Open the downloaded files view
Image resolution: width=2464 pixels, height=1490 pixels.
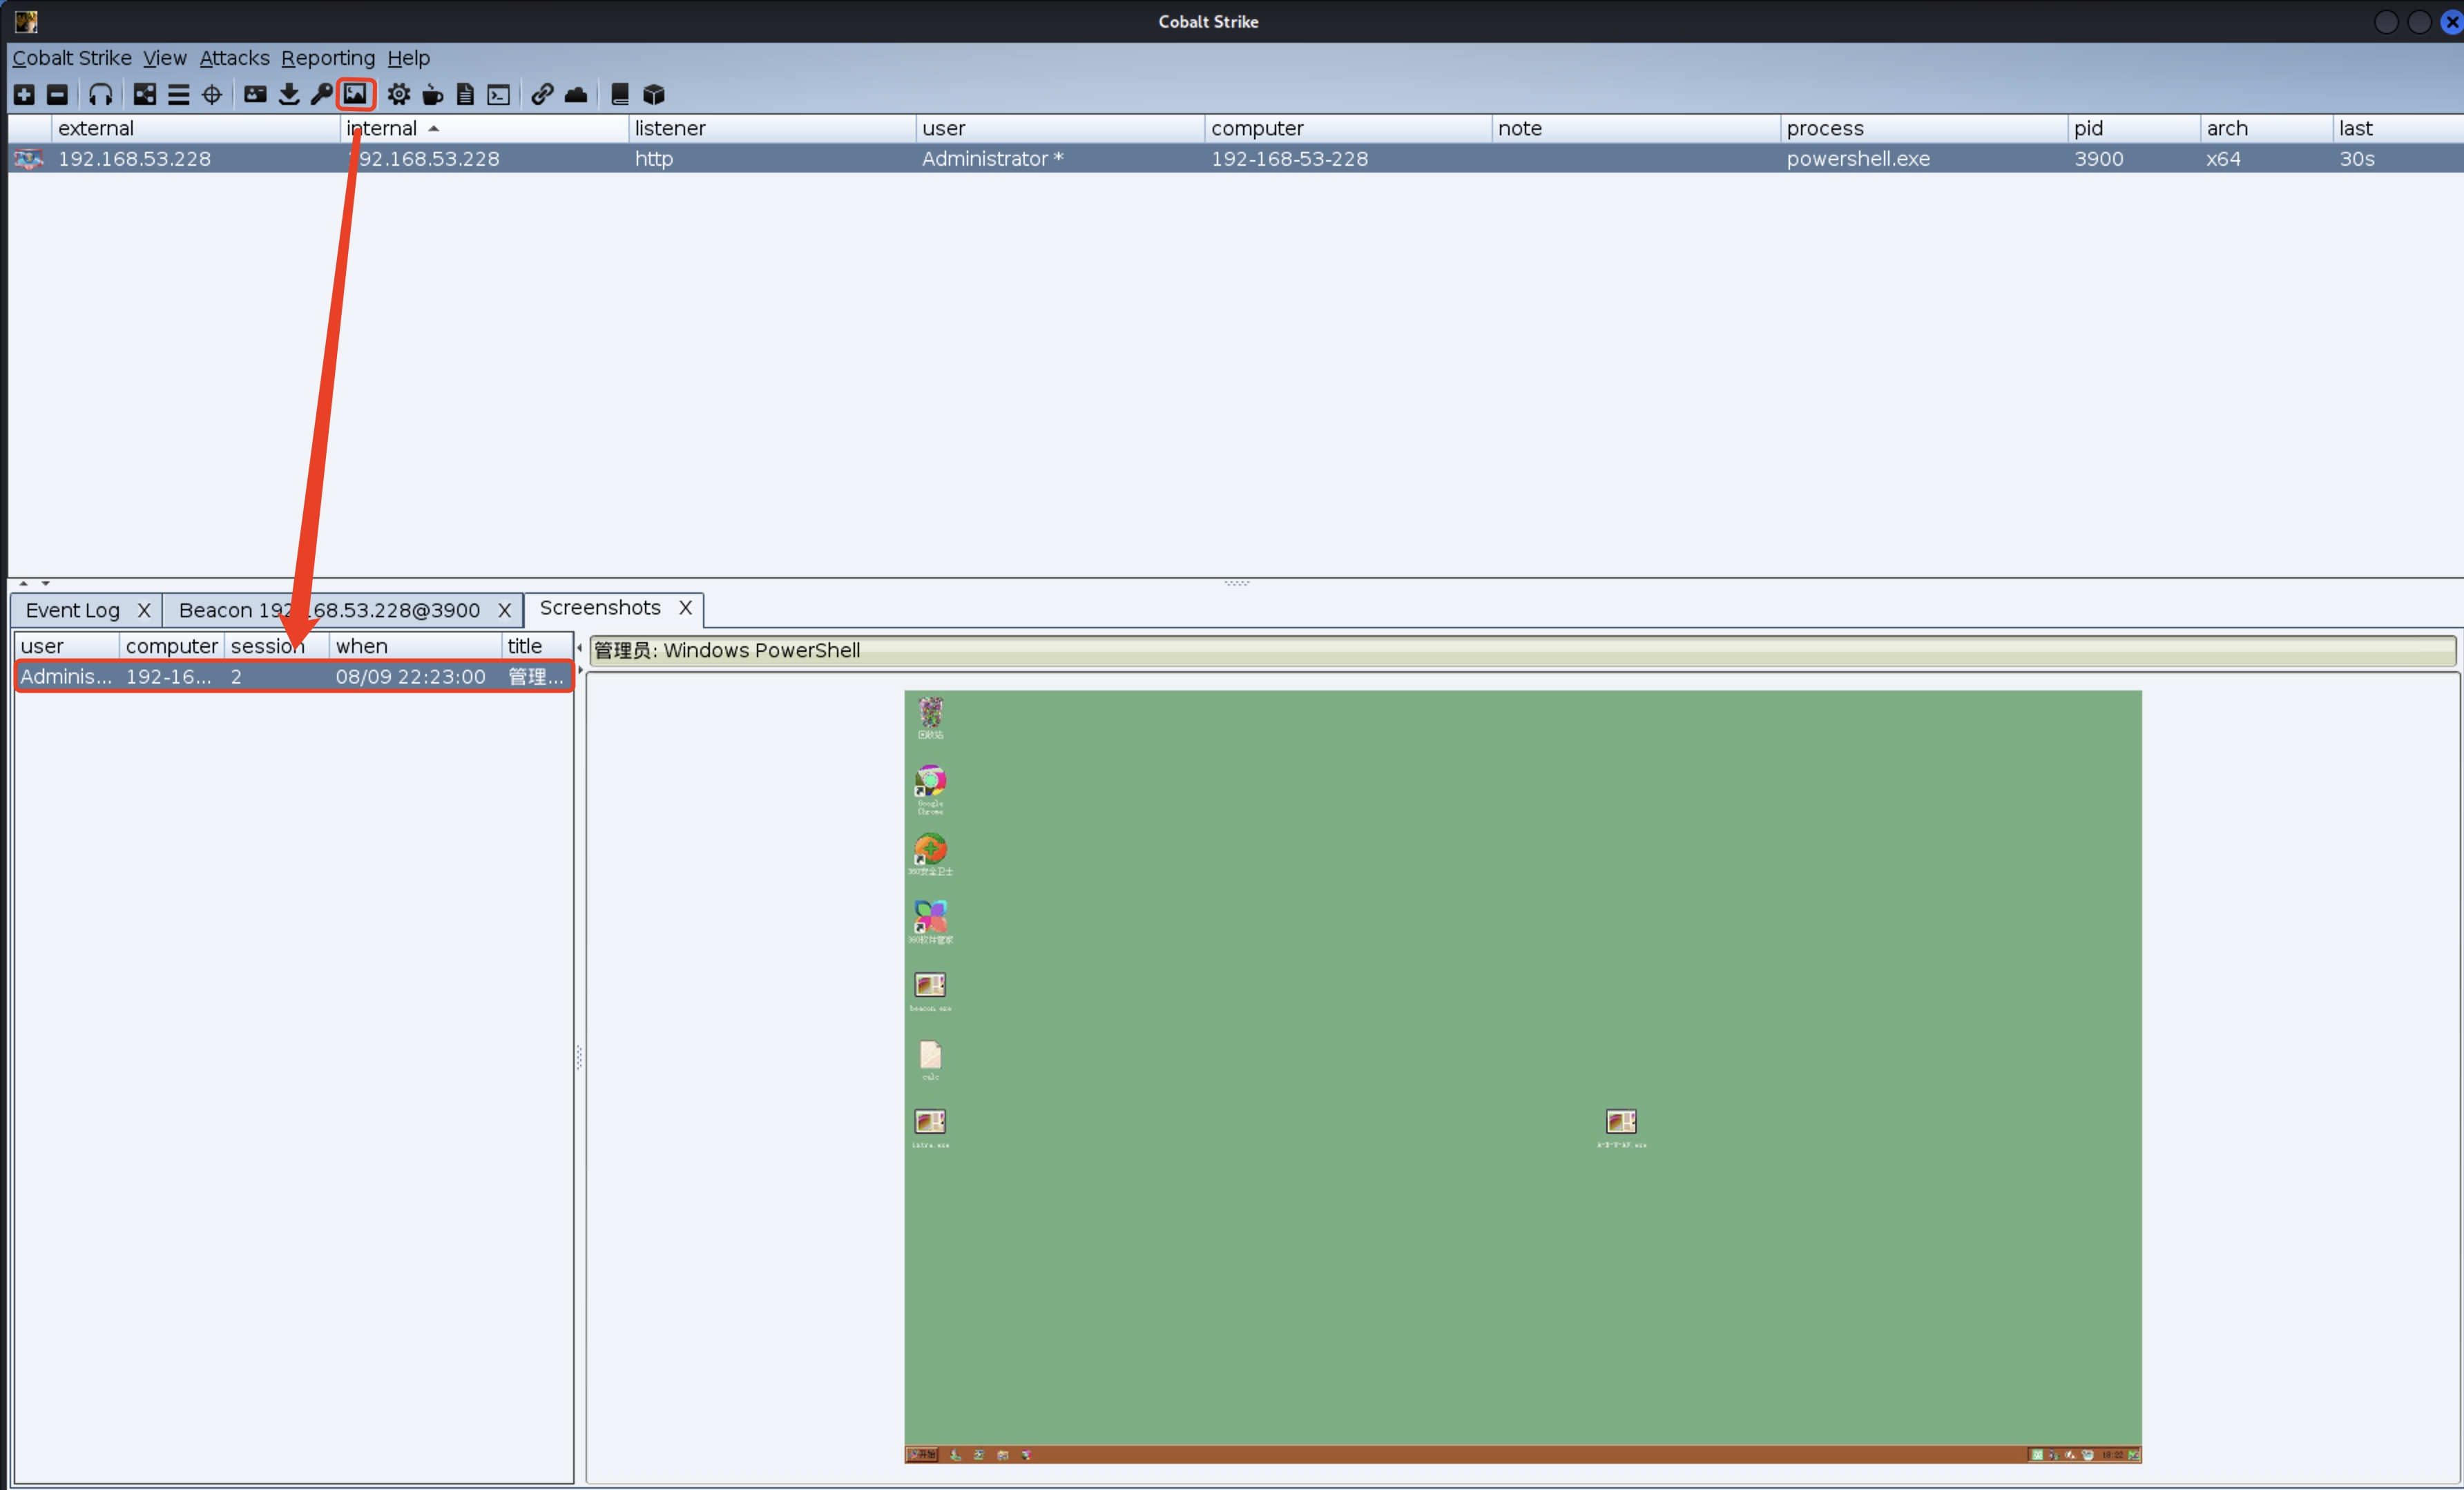click(289, 94)
